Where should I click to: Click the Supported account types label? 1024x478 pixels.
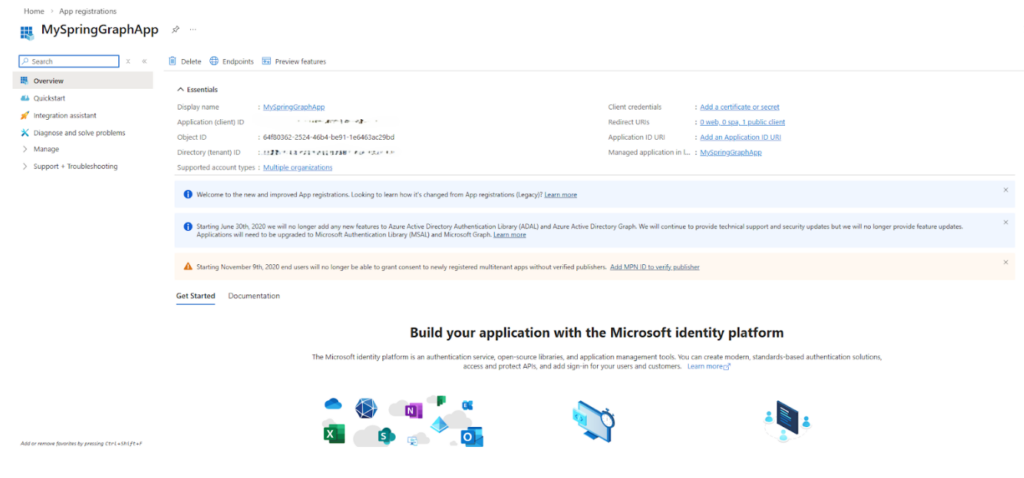click(216, 167)
